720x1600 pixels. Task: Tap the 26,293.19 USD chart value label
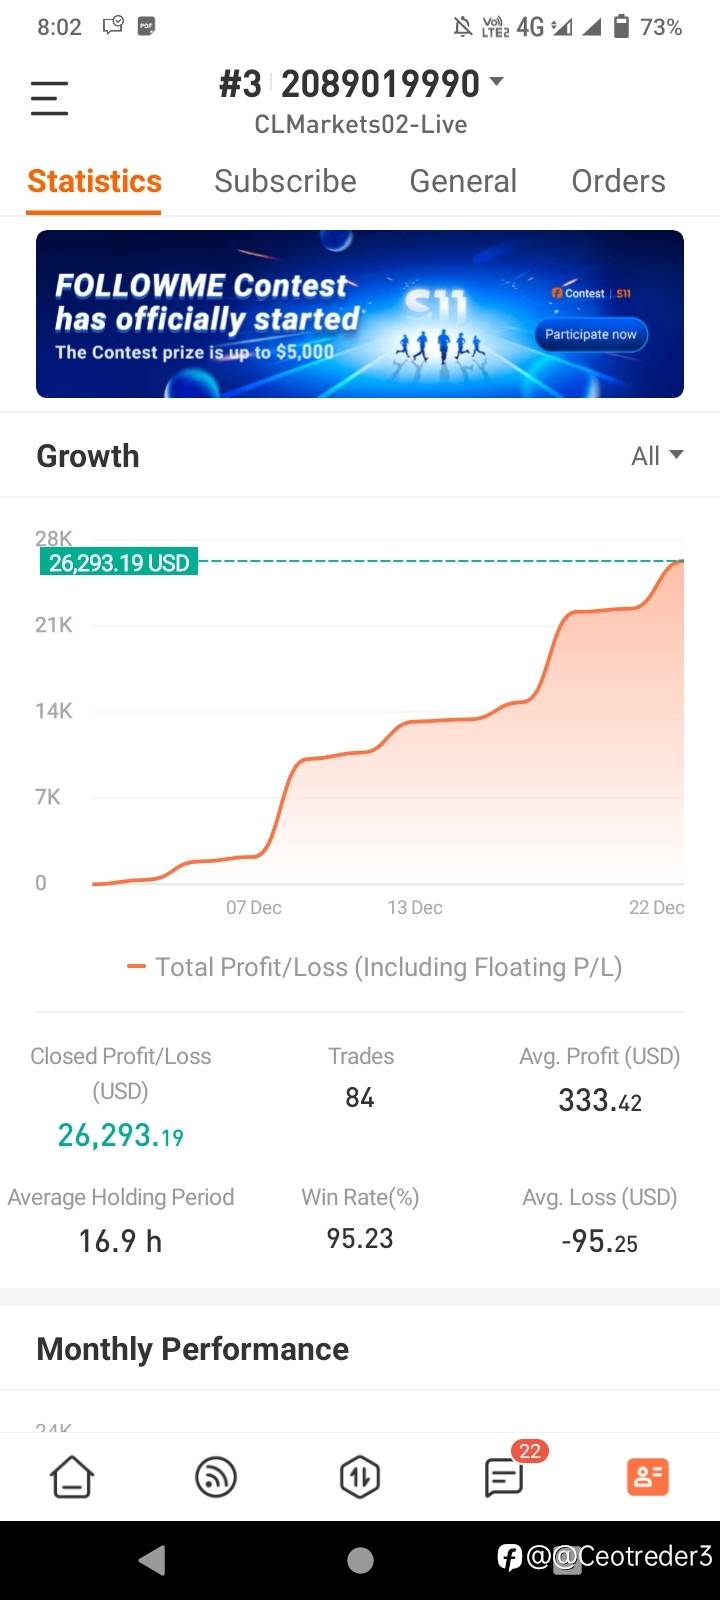[x=119, y=563]
